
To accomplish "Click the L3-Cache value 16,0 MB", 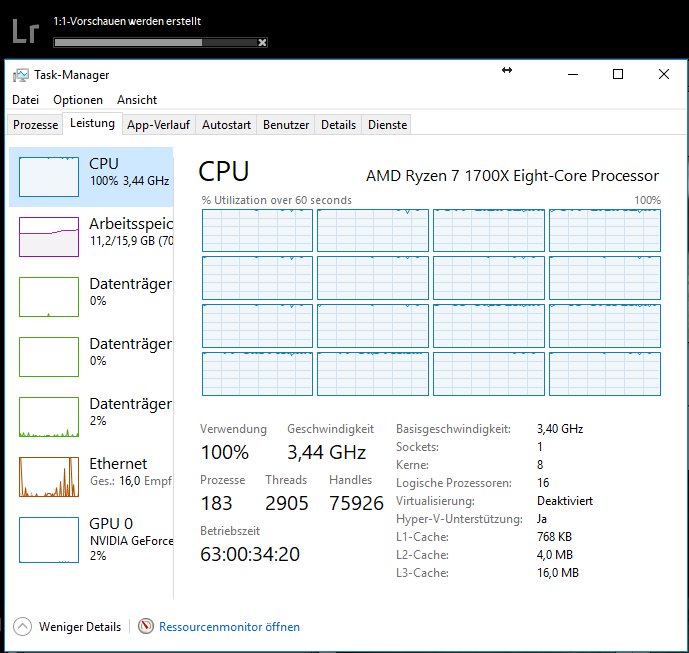I will pyautogui.click(x=558, y=573).
